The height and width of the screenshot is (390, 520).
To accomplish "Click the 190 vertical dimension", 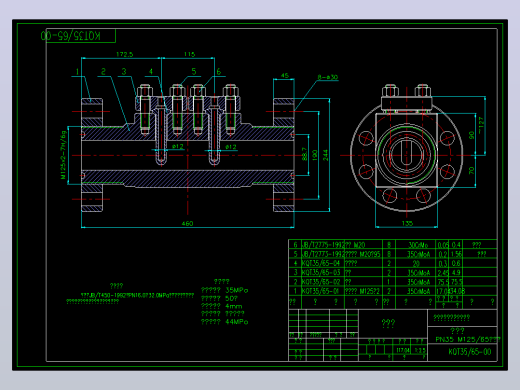I will coord(315,155).
